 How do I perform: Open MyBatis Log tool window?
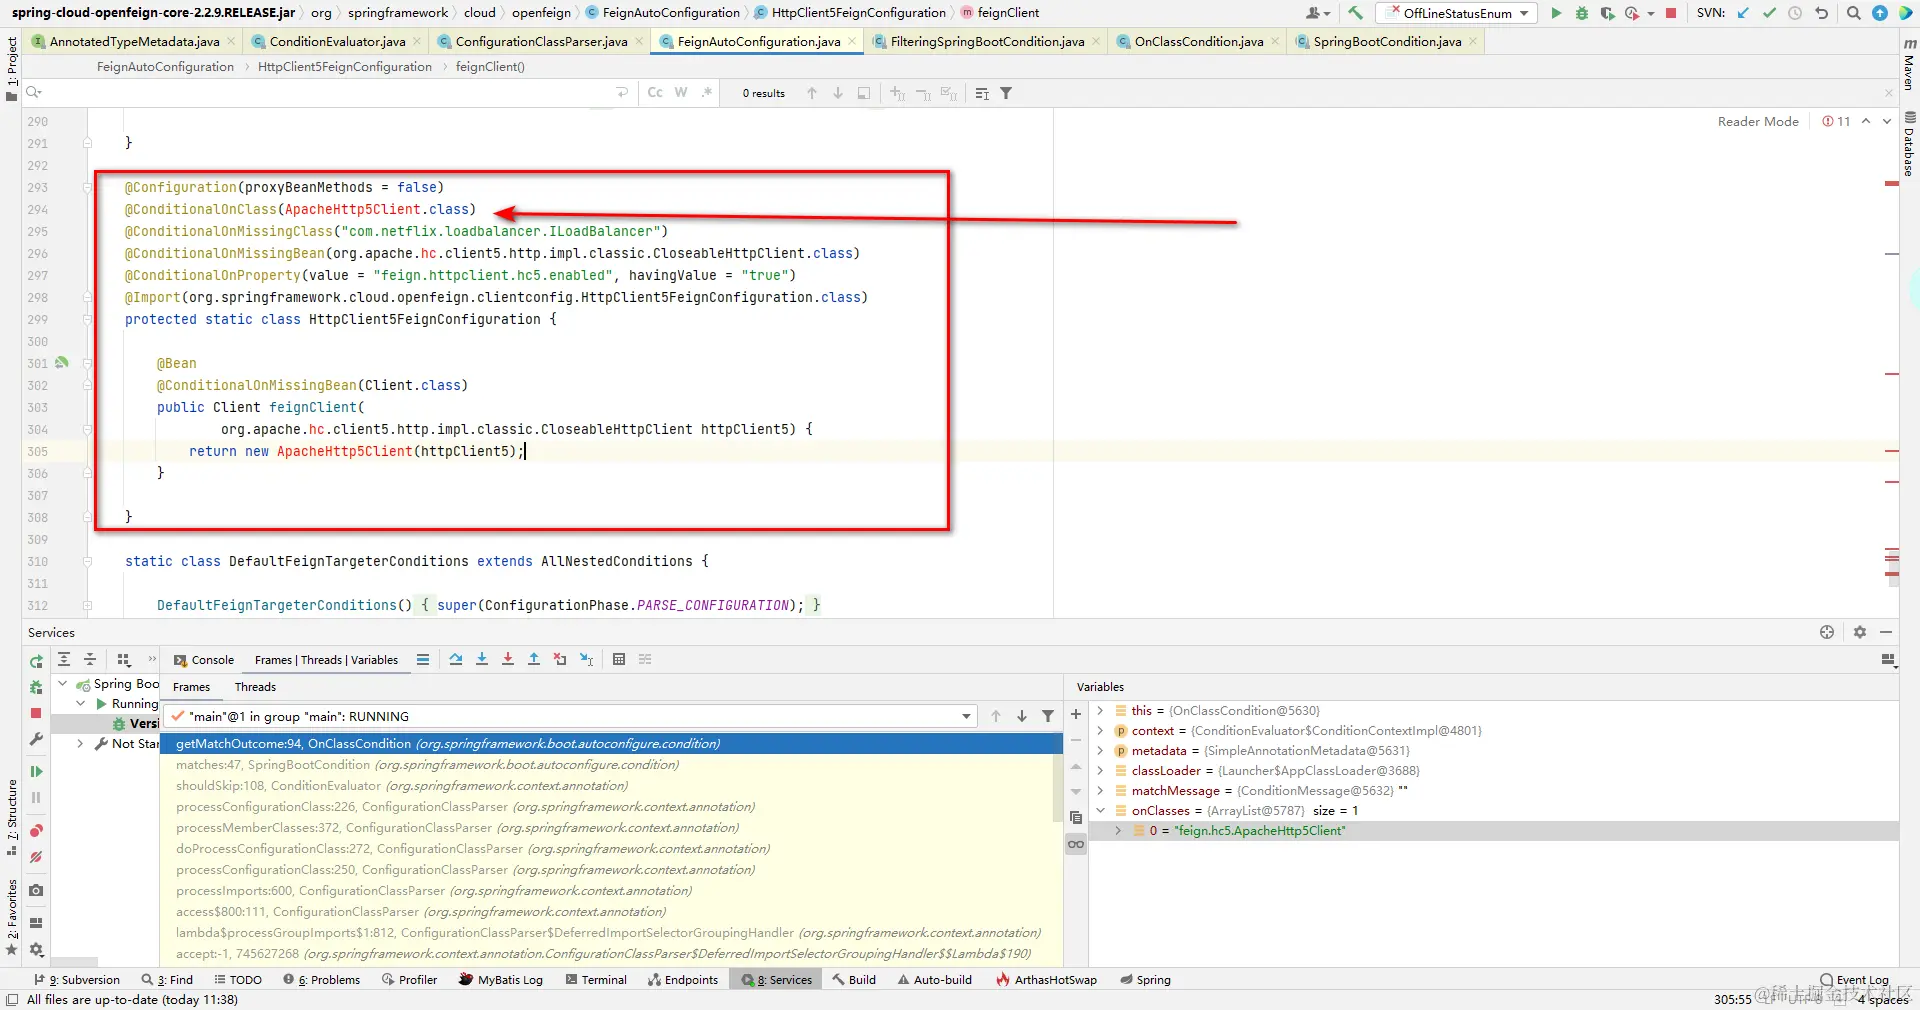(501, 980)
